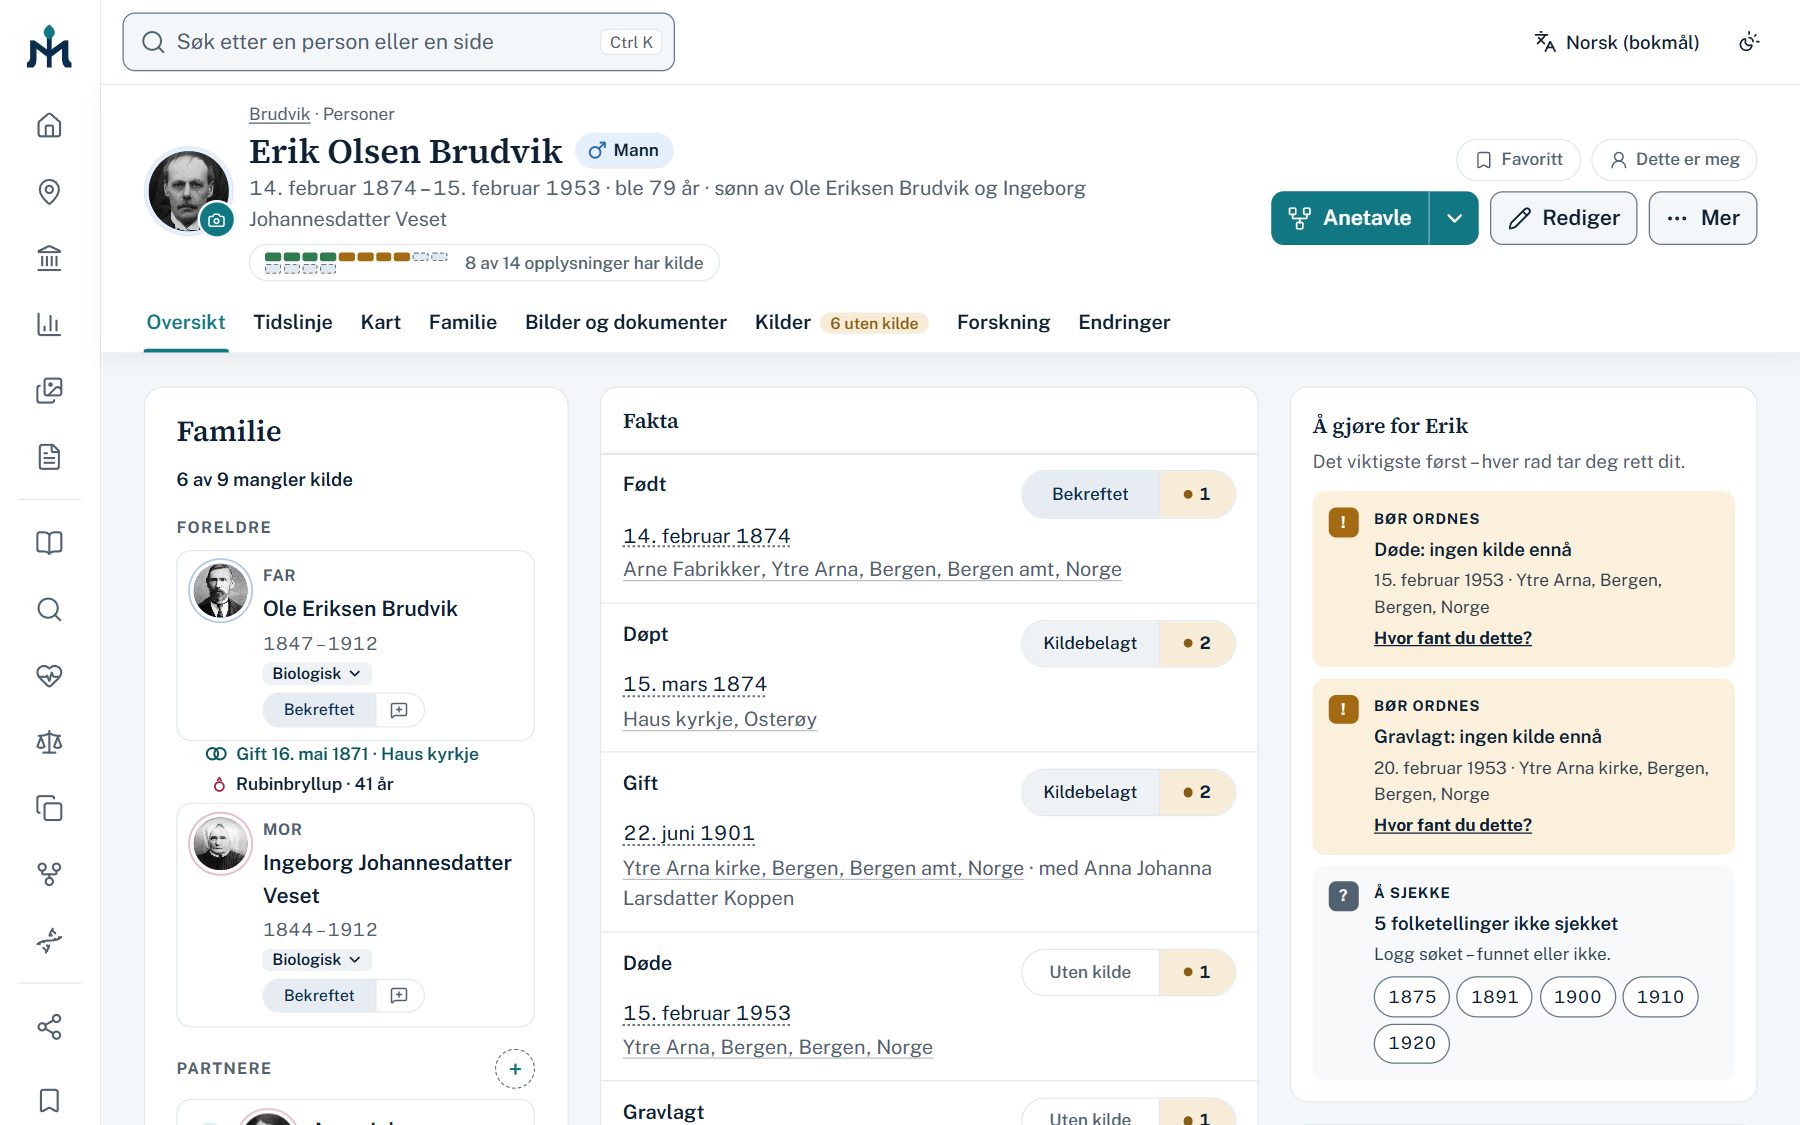
Task: Open the statistics bar chart icon
Action: click(49, 324)
